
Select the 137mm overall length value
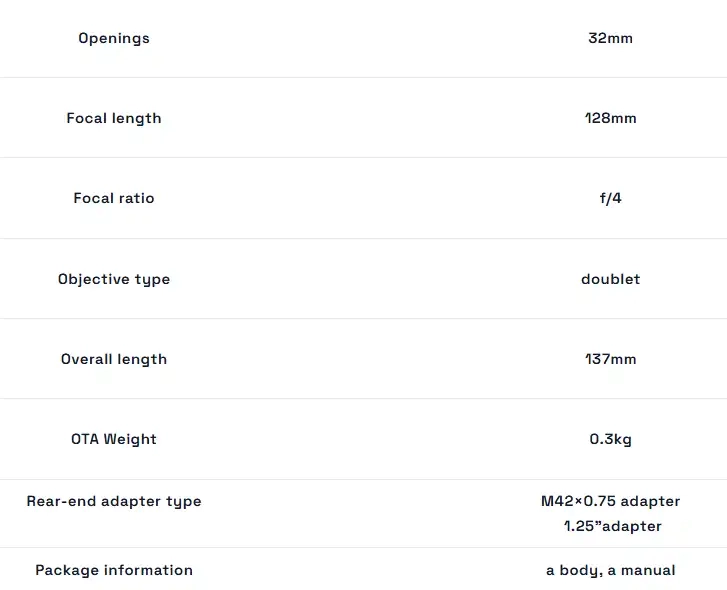click(610, 359)
